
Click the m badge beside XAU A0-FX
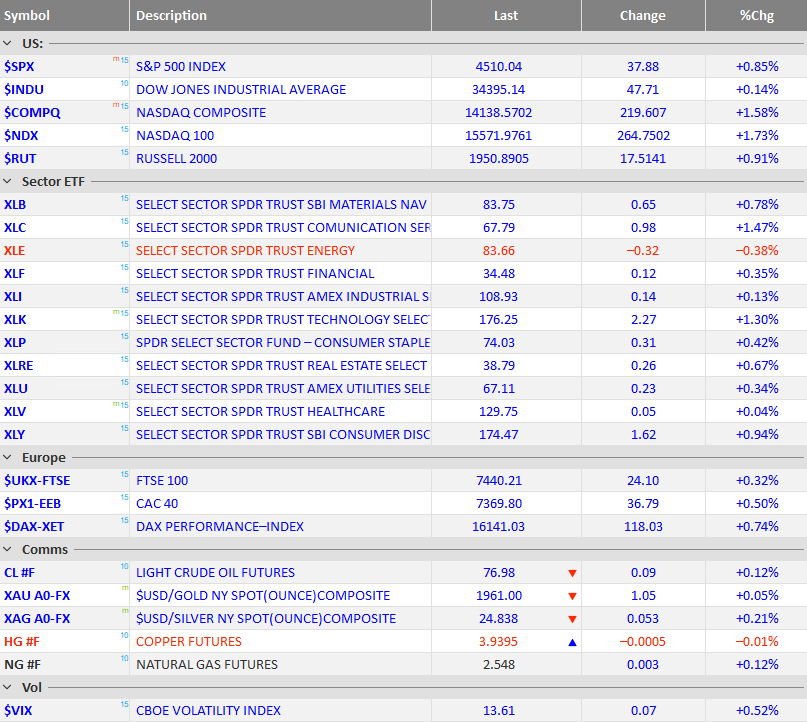tap(125, 588)
